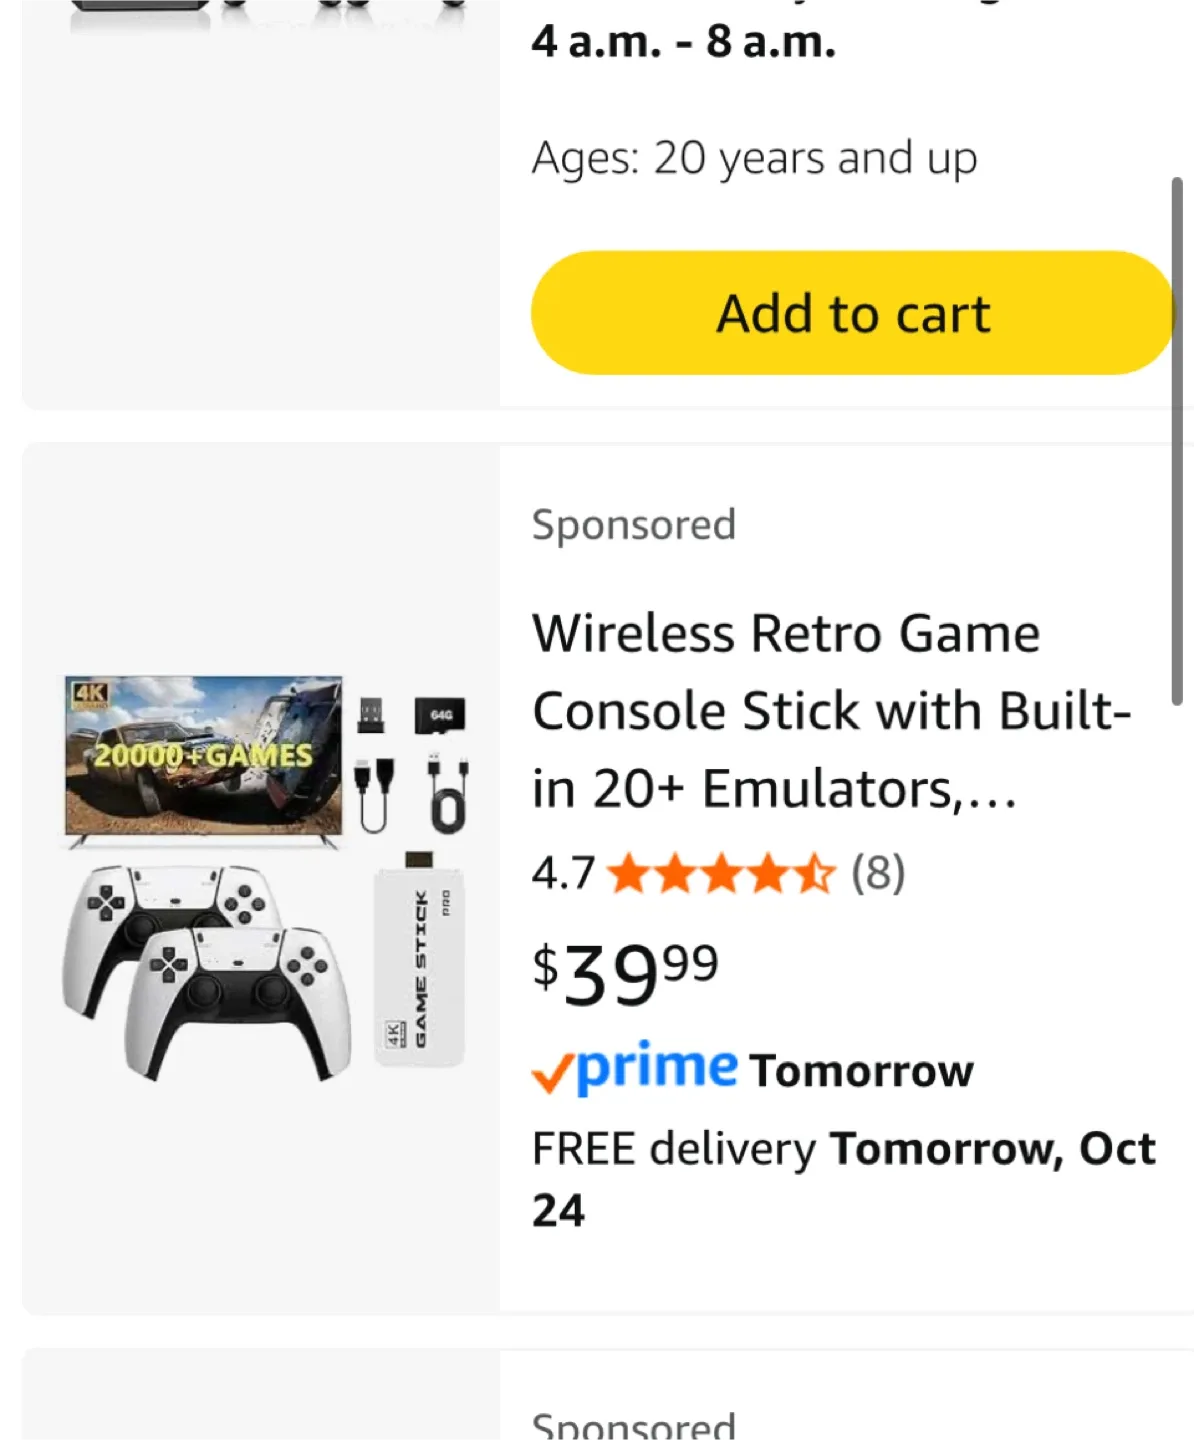This screenshot has height=1440, width=1194.
Task: Tap the 4.7 rating number
Action: coord(563,873)
